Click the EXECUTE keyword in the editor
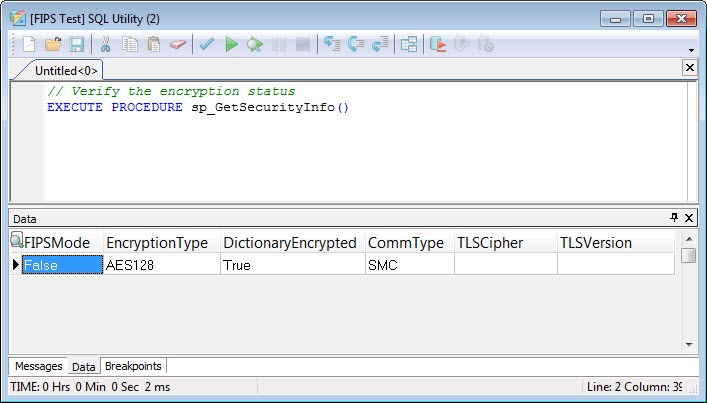 coord(75,107)
